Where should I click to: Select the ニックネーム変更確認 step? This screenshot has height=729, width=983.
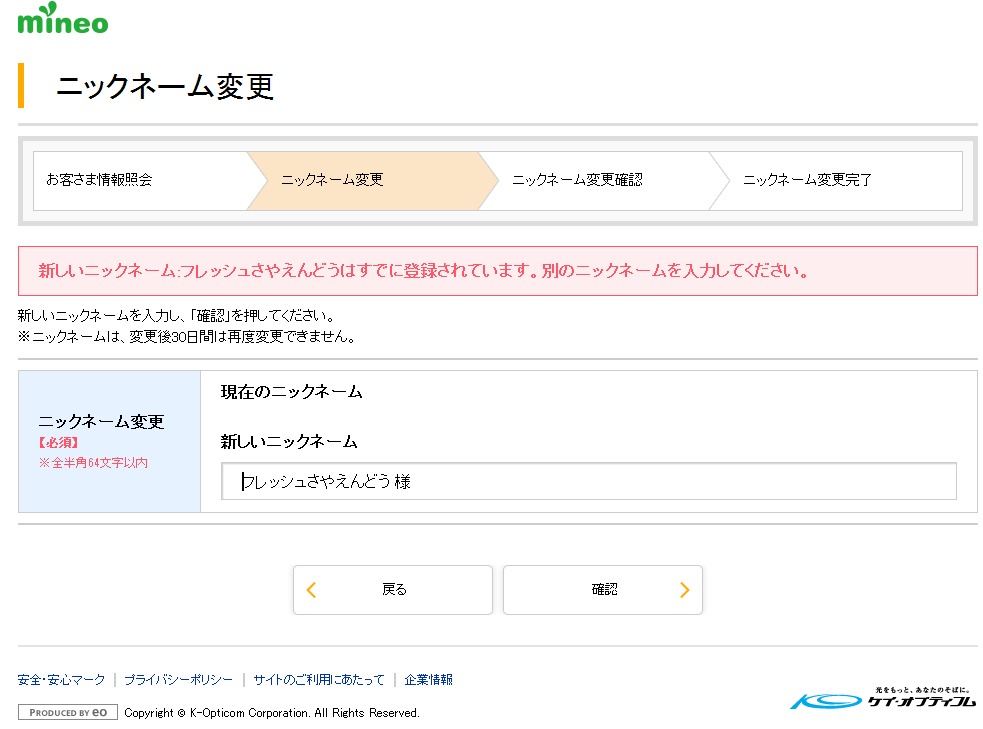click(577, 180)
